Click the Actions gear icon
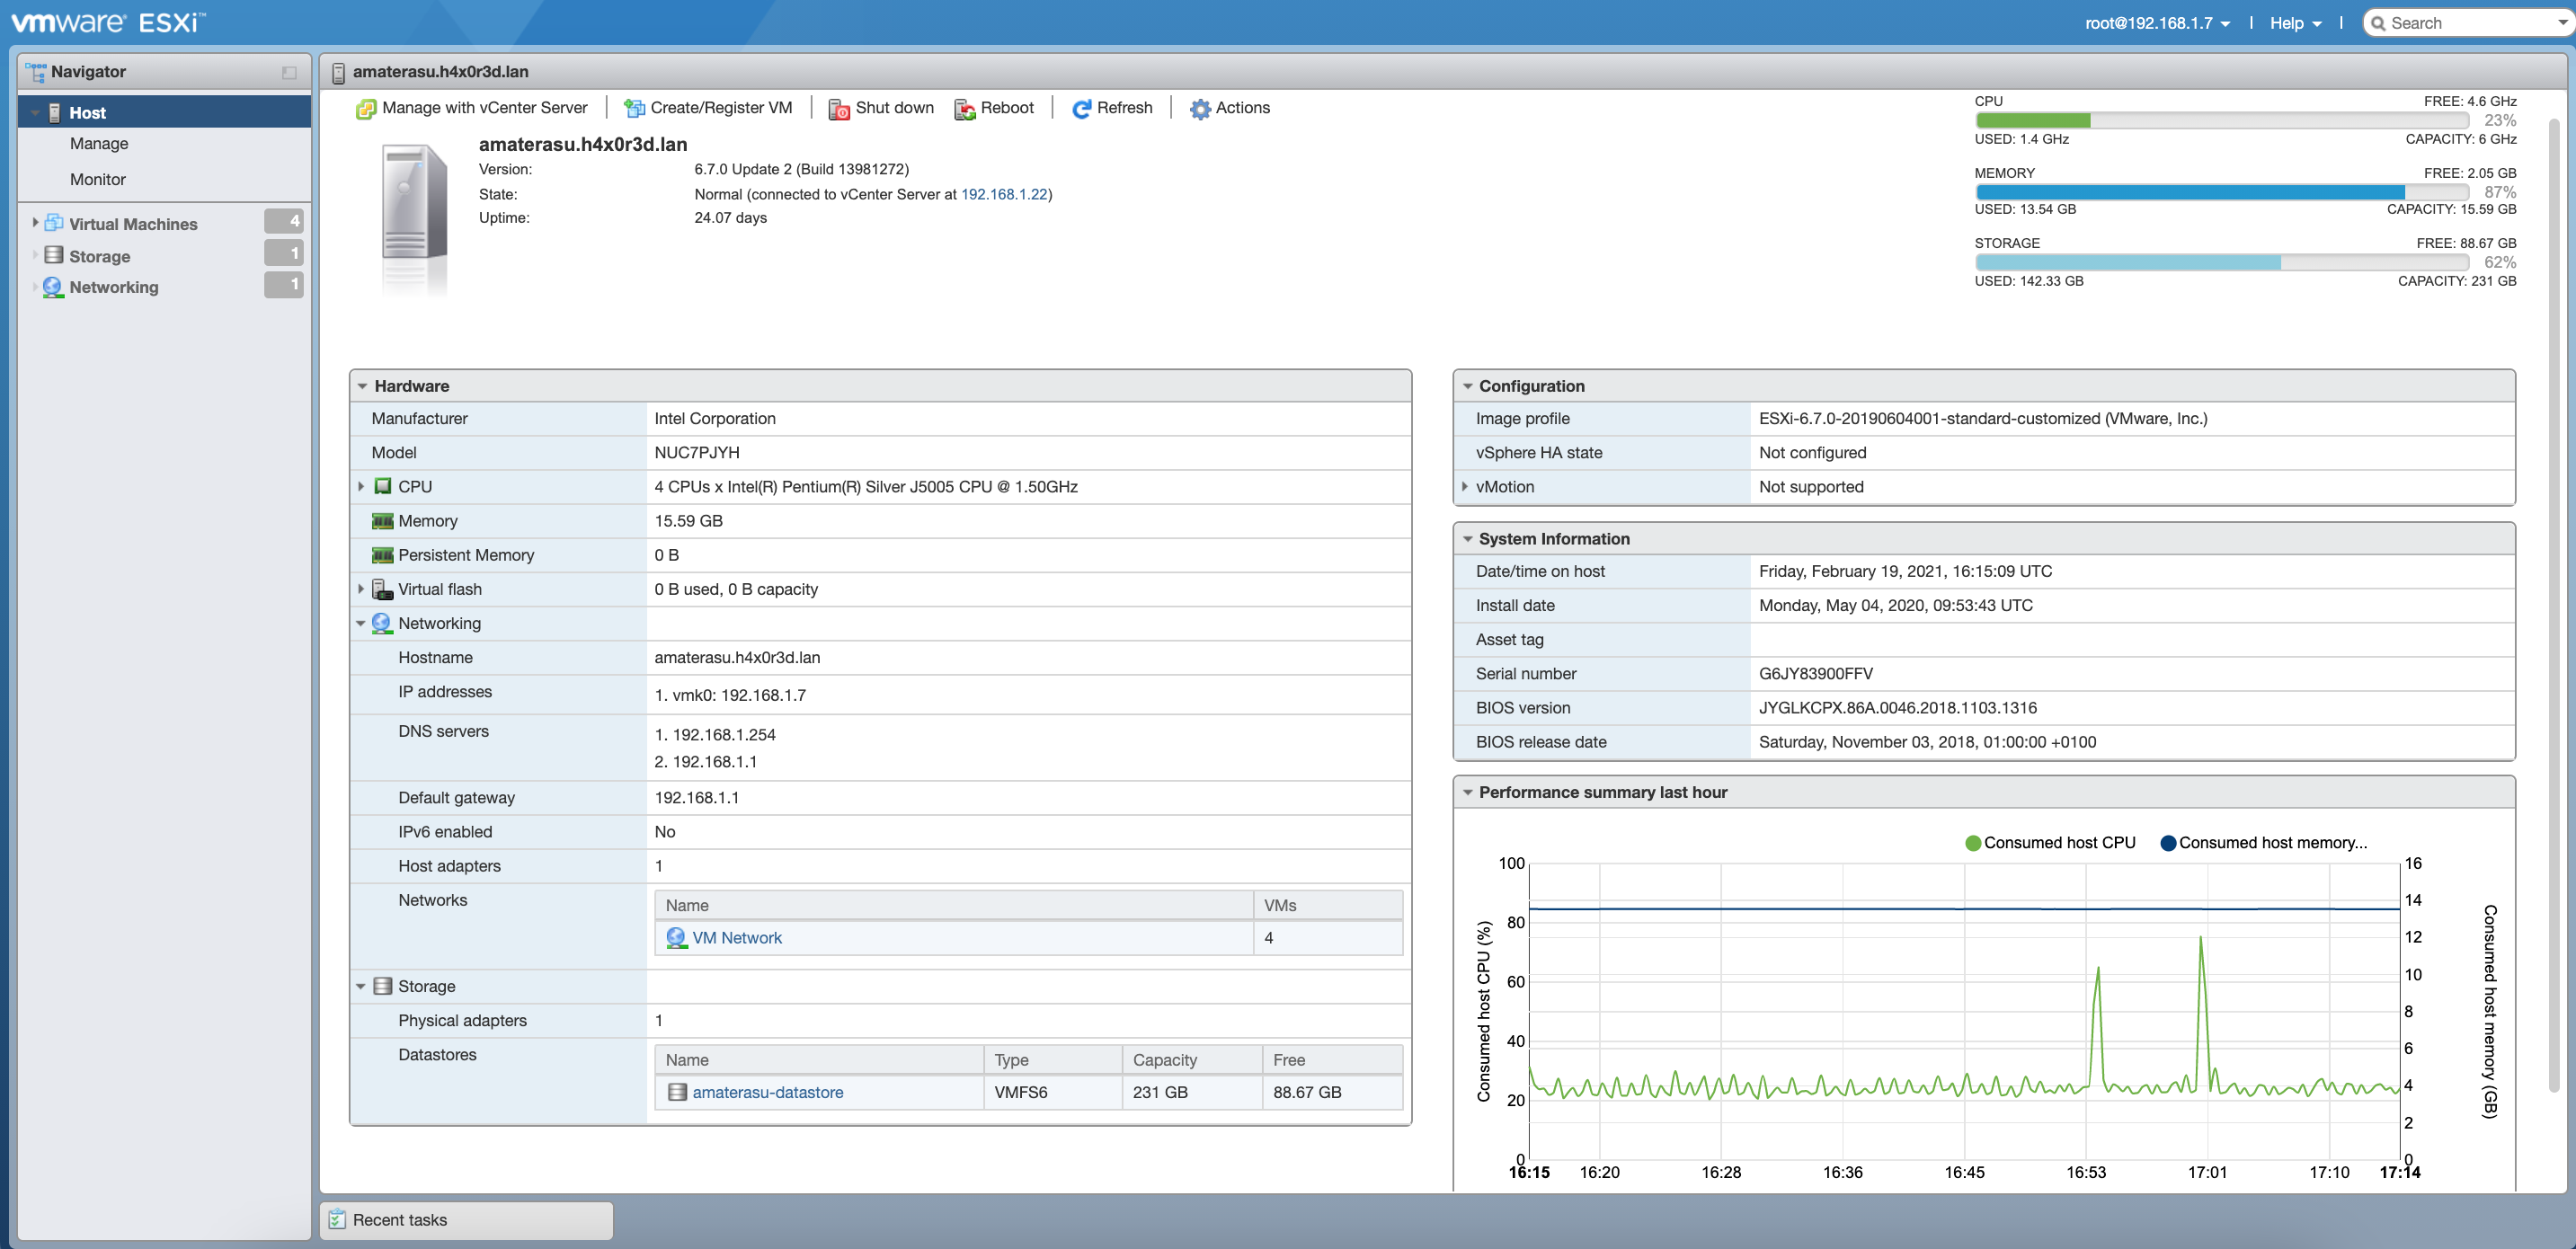This screenshot has height=1249, width=2576. pos(1200,109)
